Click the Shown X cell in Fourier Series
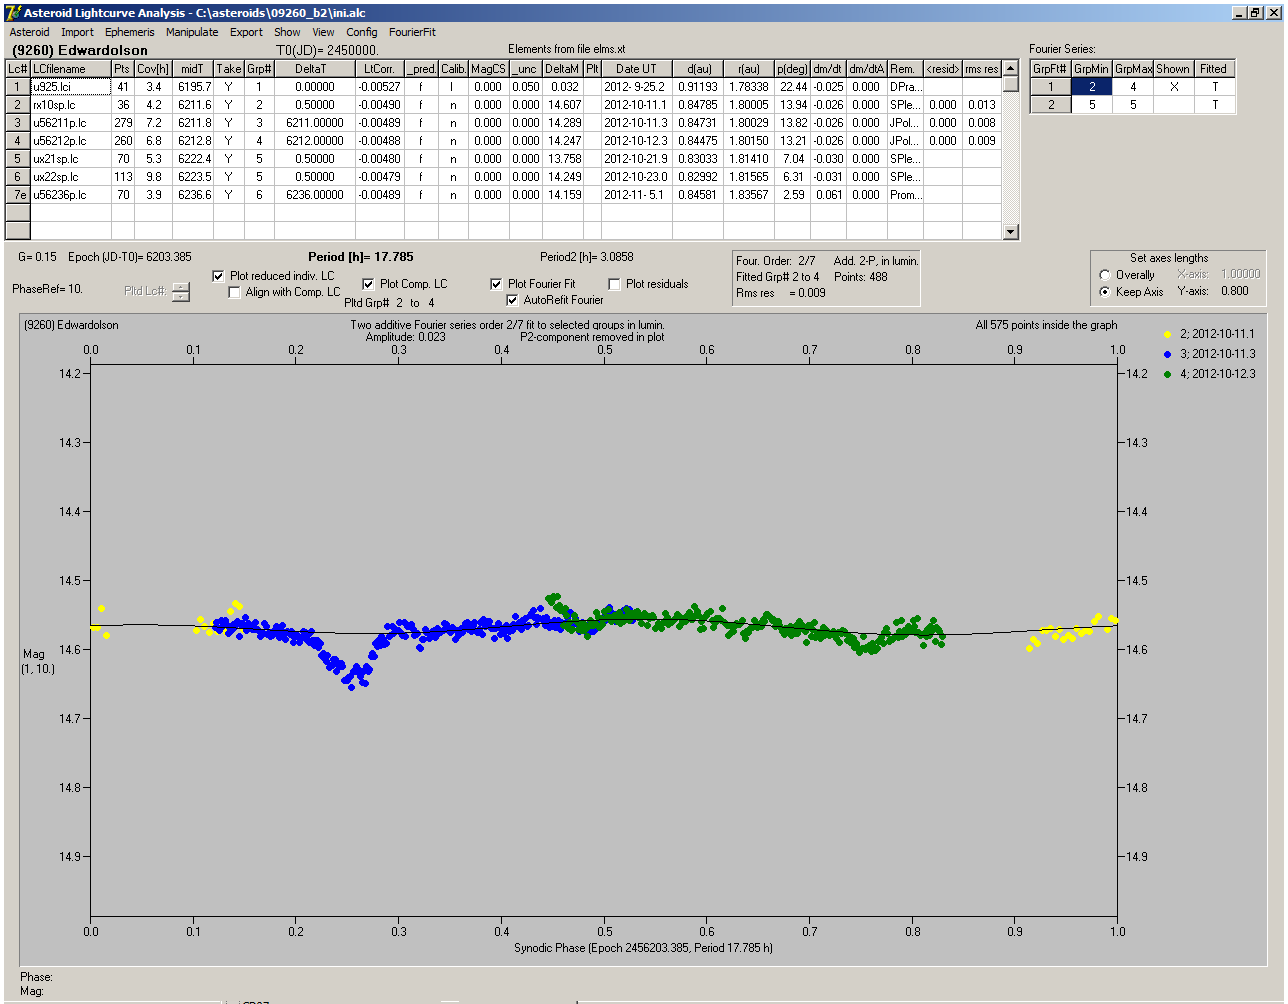 tap(1173, 87)
